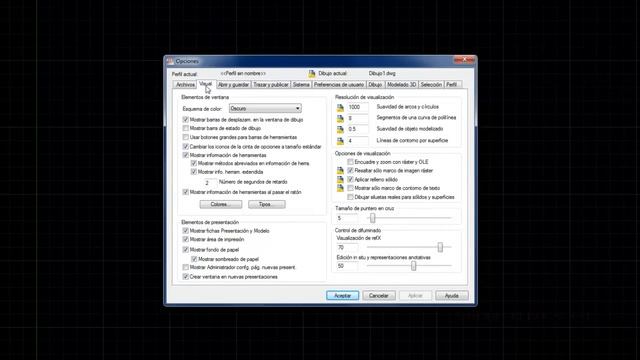The height and width of the screenshot is (360, 640).
Task: Click the Aplicar button
Action: tap(415, 296)
